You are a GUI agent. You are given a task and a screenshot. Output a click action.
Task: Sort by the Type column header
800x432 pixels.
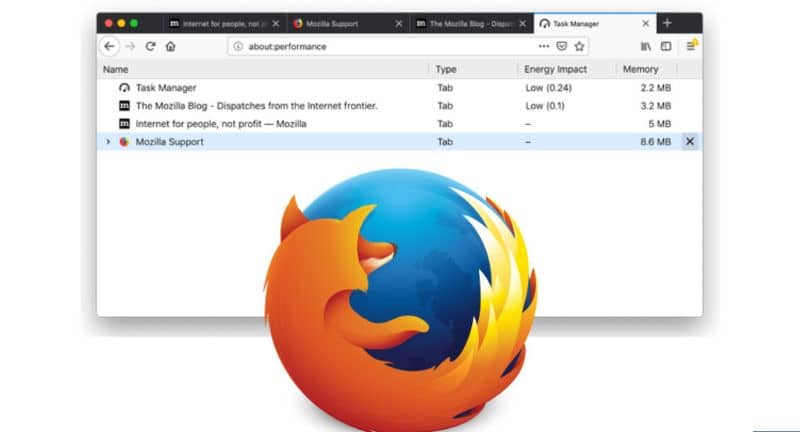click(x=473, y=69)
